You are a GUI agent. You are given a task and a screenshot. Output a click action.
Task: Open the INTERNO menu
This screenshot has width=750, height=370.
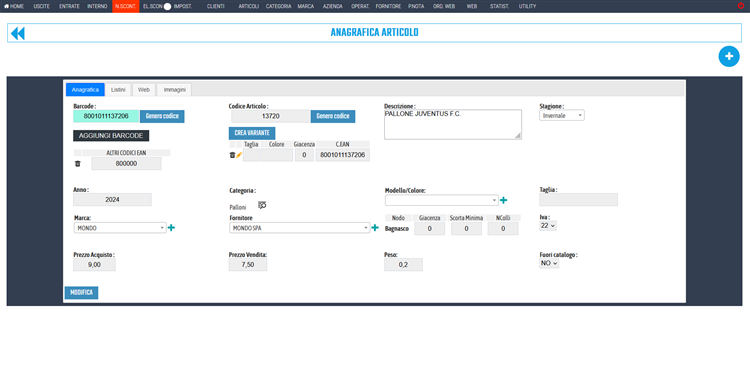coord(97,6)
